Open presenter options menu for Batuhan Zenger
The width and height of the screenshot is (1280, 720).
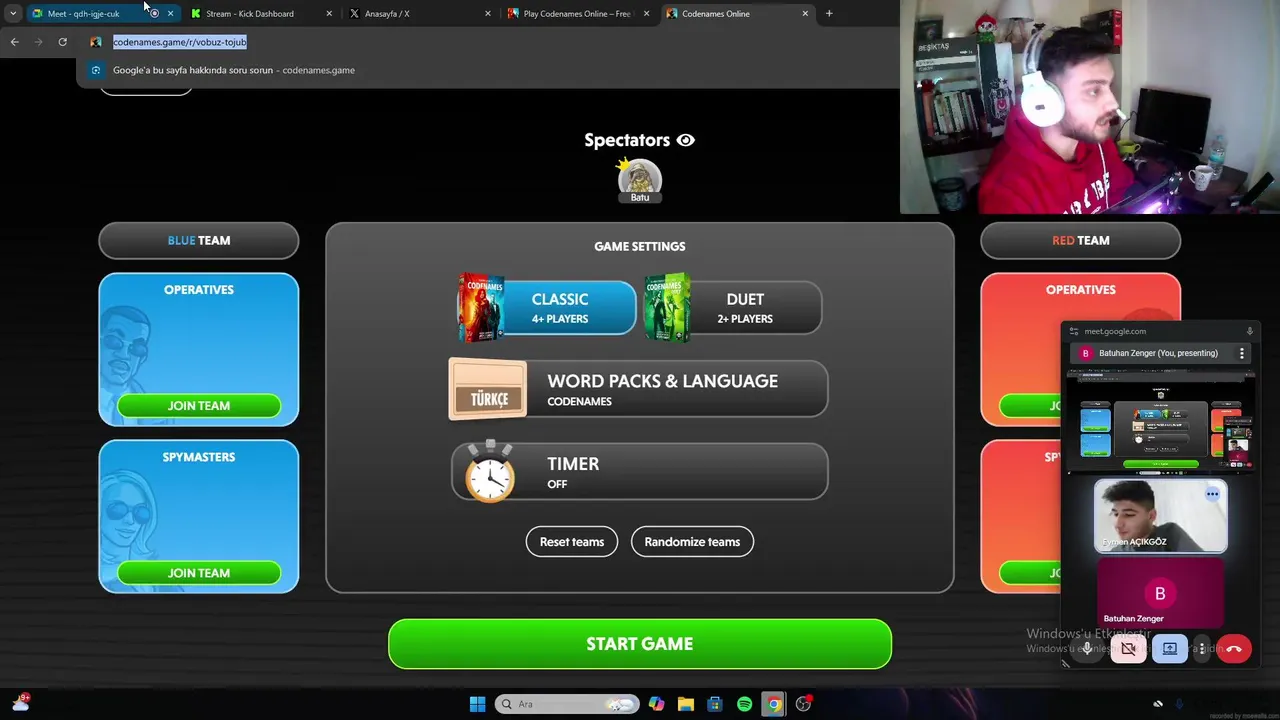tap(1242, 353)
